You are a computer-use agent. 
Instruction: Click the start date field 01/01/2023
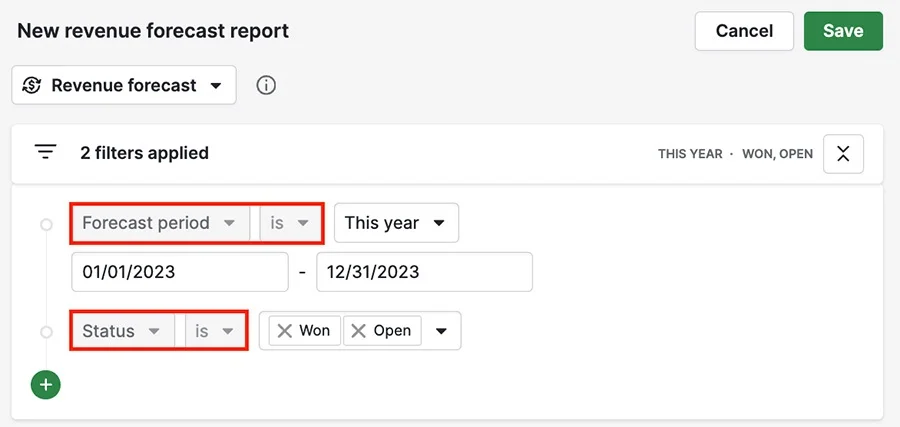click(x=180, y=272)
